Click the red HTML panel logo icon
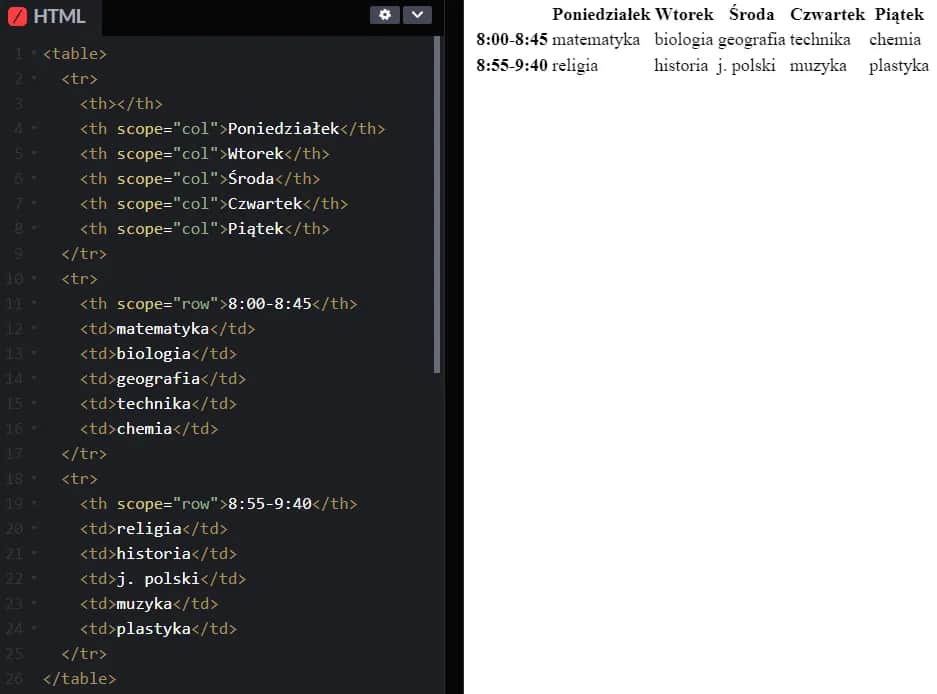This screenshot has height=694, width=937. (x=15, y=16)
